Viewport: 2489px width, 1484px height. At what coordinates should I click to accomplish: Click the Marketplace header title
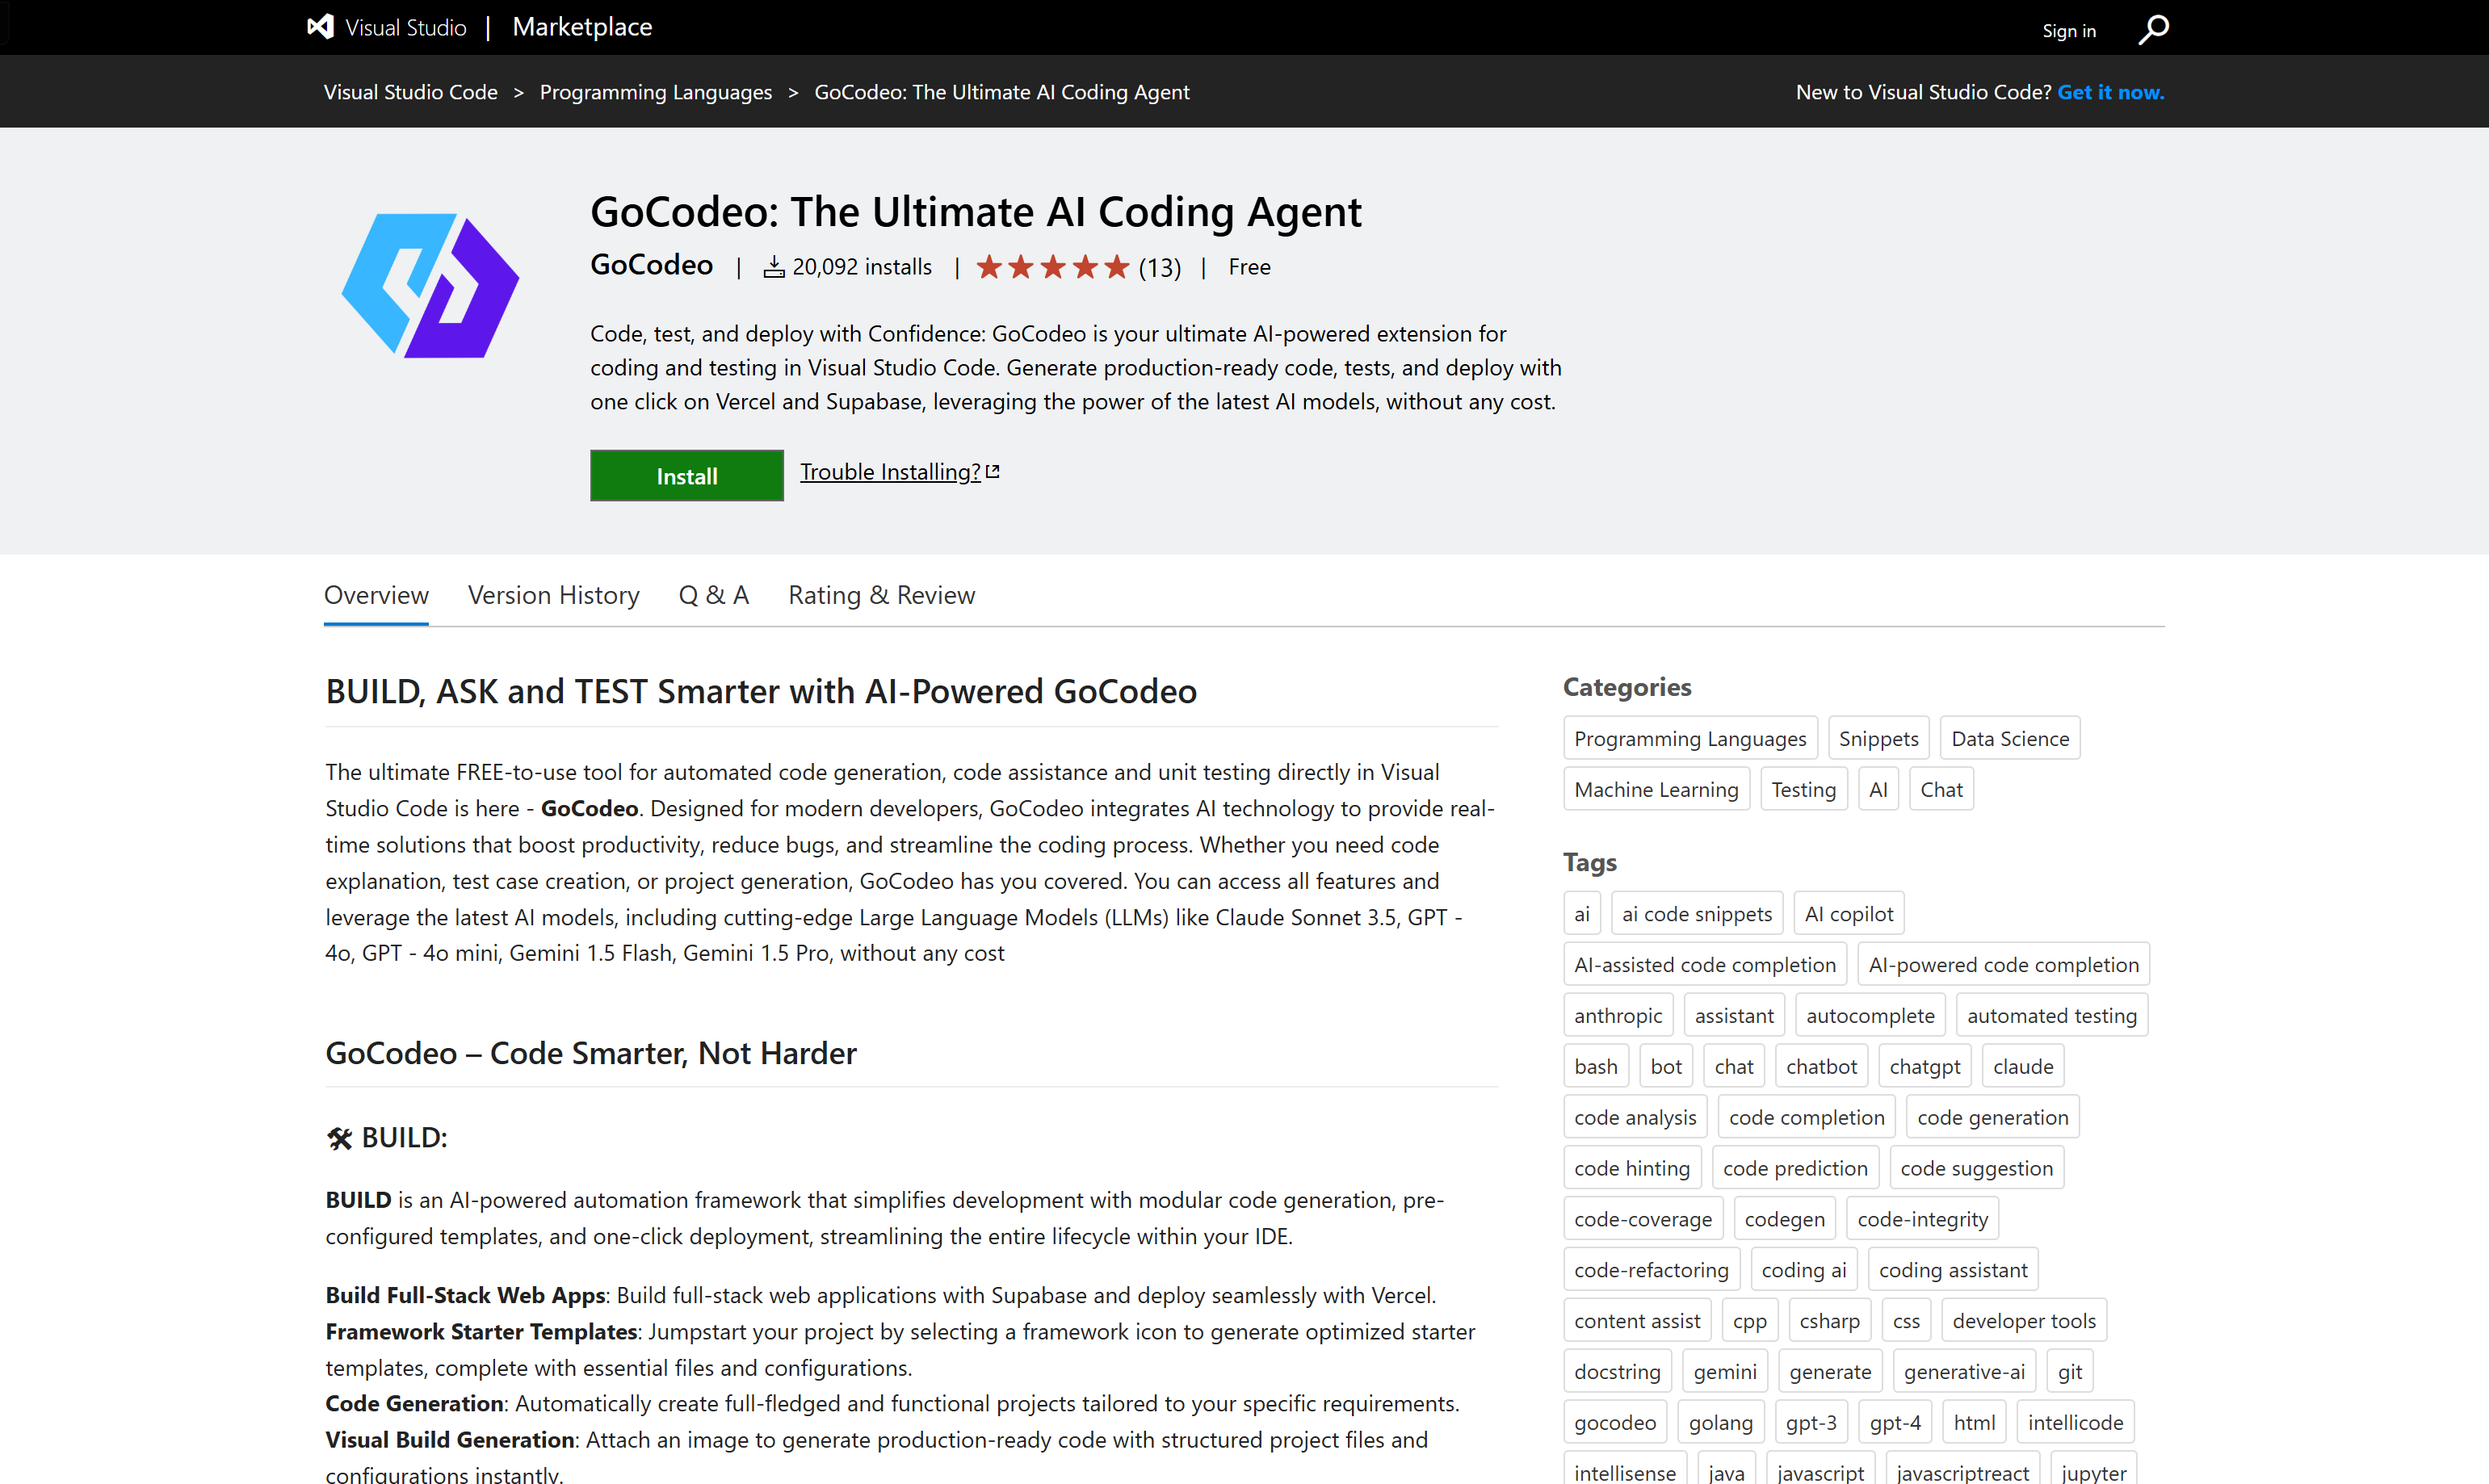[582, 27]
